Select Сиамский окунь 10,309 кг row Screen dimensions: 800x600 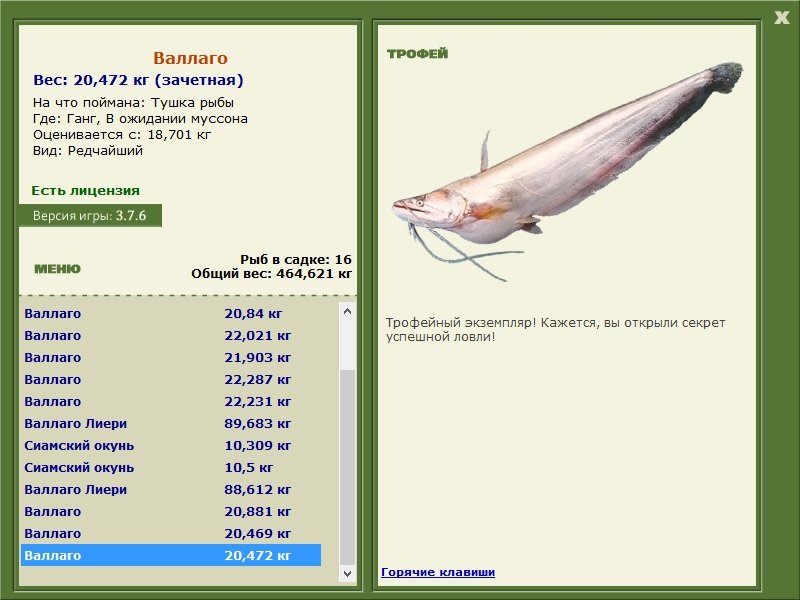[171, 445]
